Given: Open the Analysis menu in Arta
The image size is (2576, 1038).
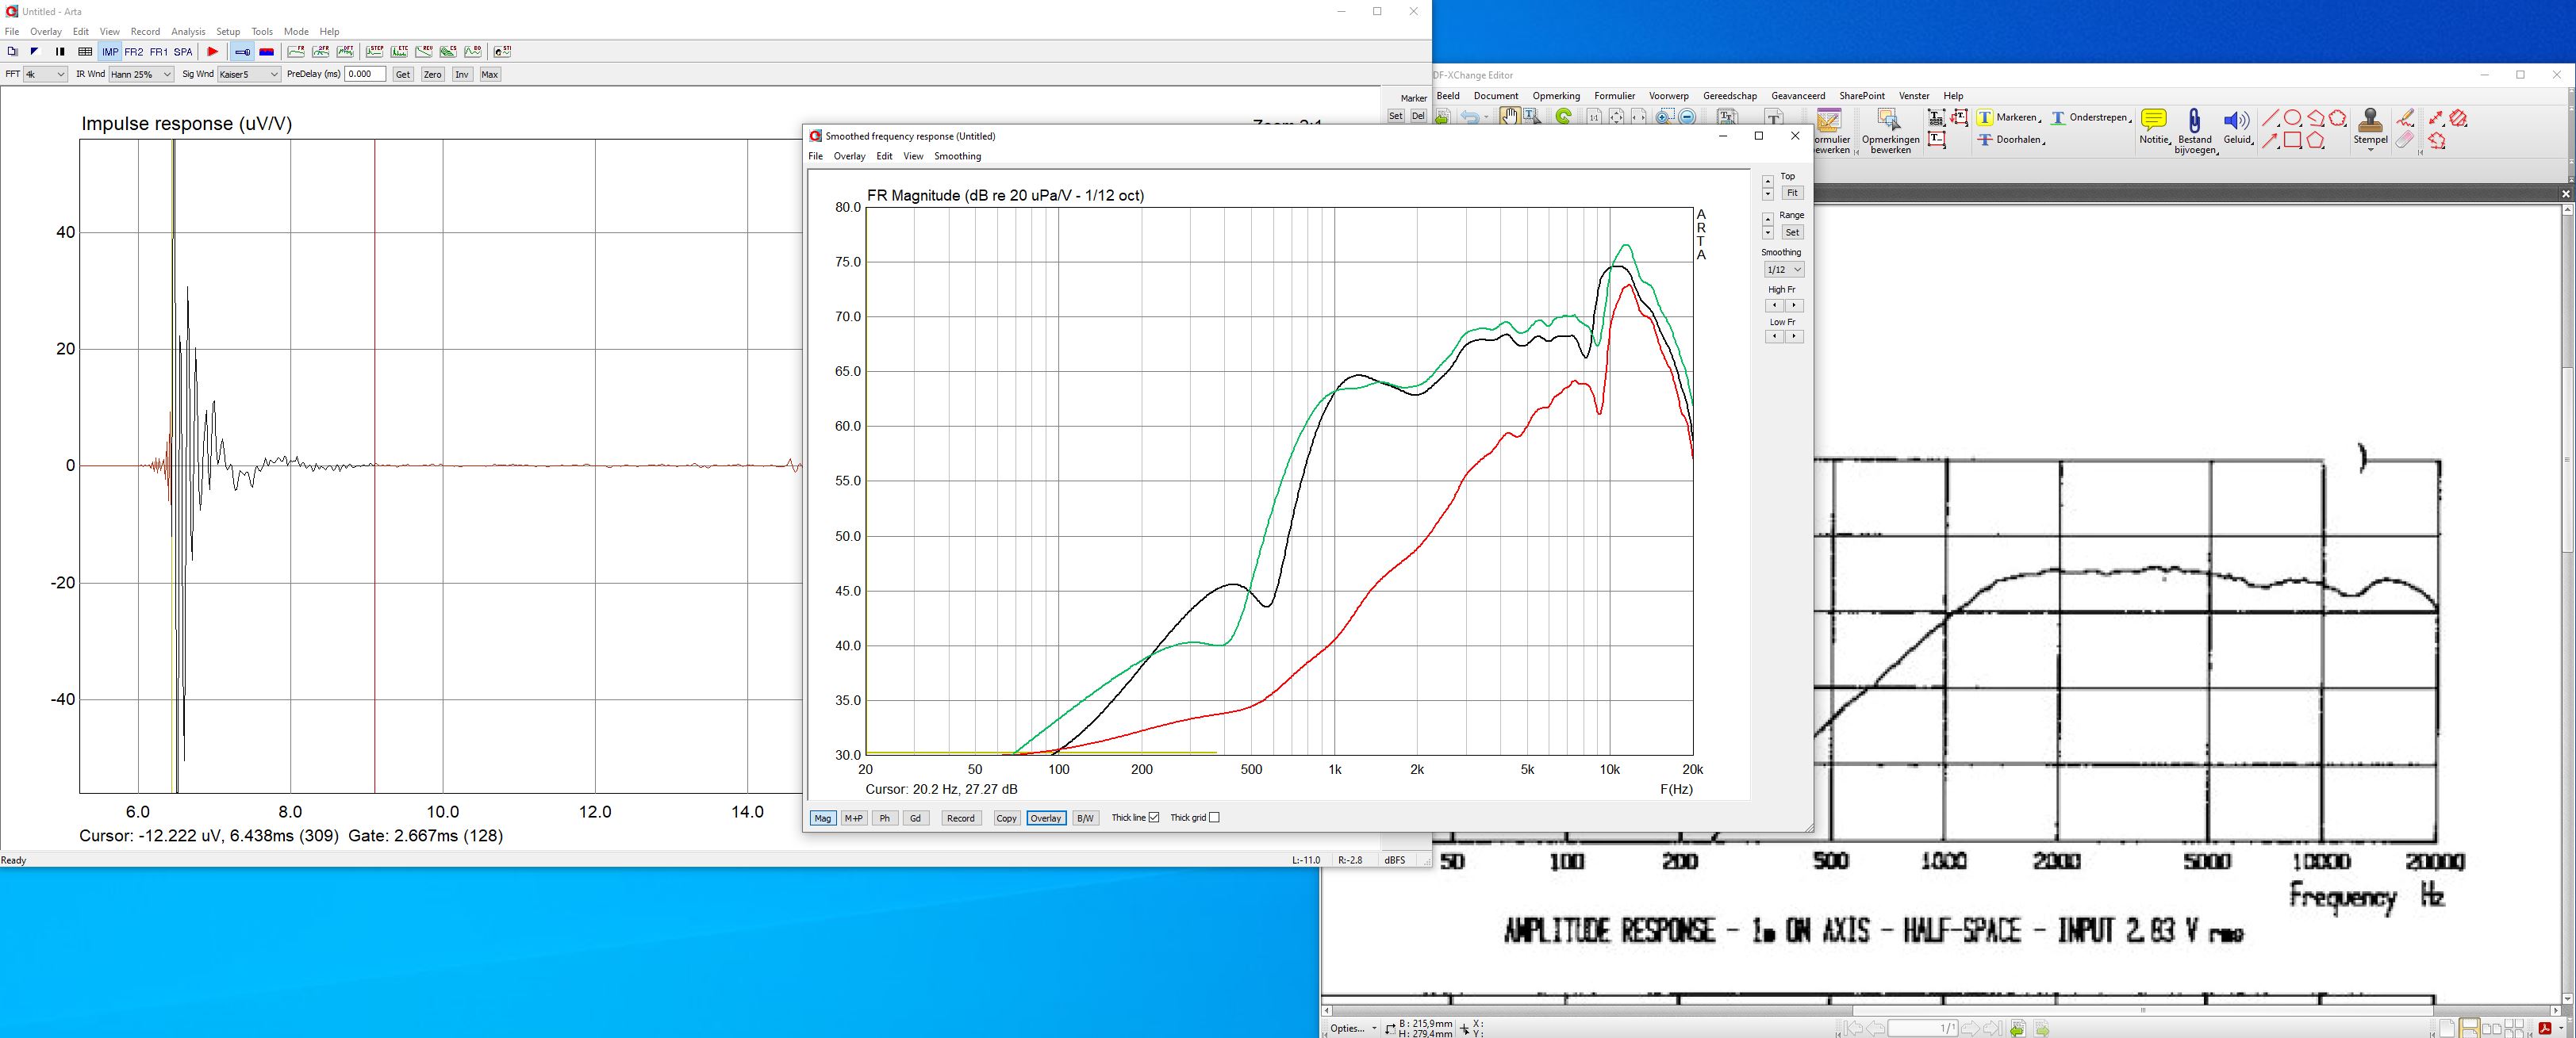Looking at the screenshot, I should 188,31.
